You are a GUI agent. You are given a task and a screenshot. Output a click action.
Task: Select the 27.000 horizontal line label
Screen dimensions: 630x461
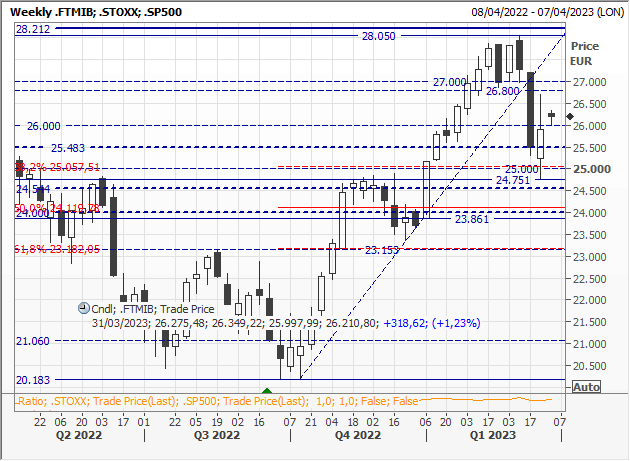449,81
